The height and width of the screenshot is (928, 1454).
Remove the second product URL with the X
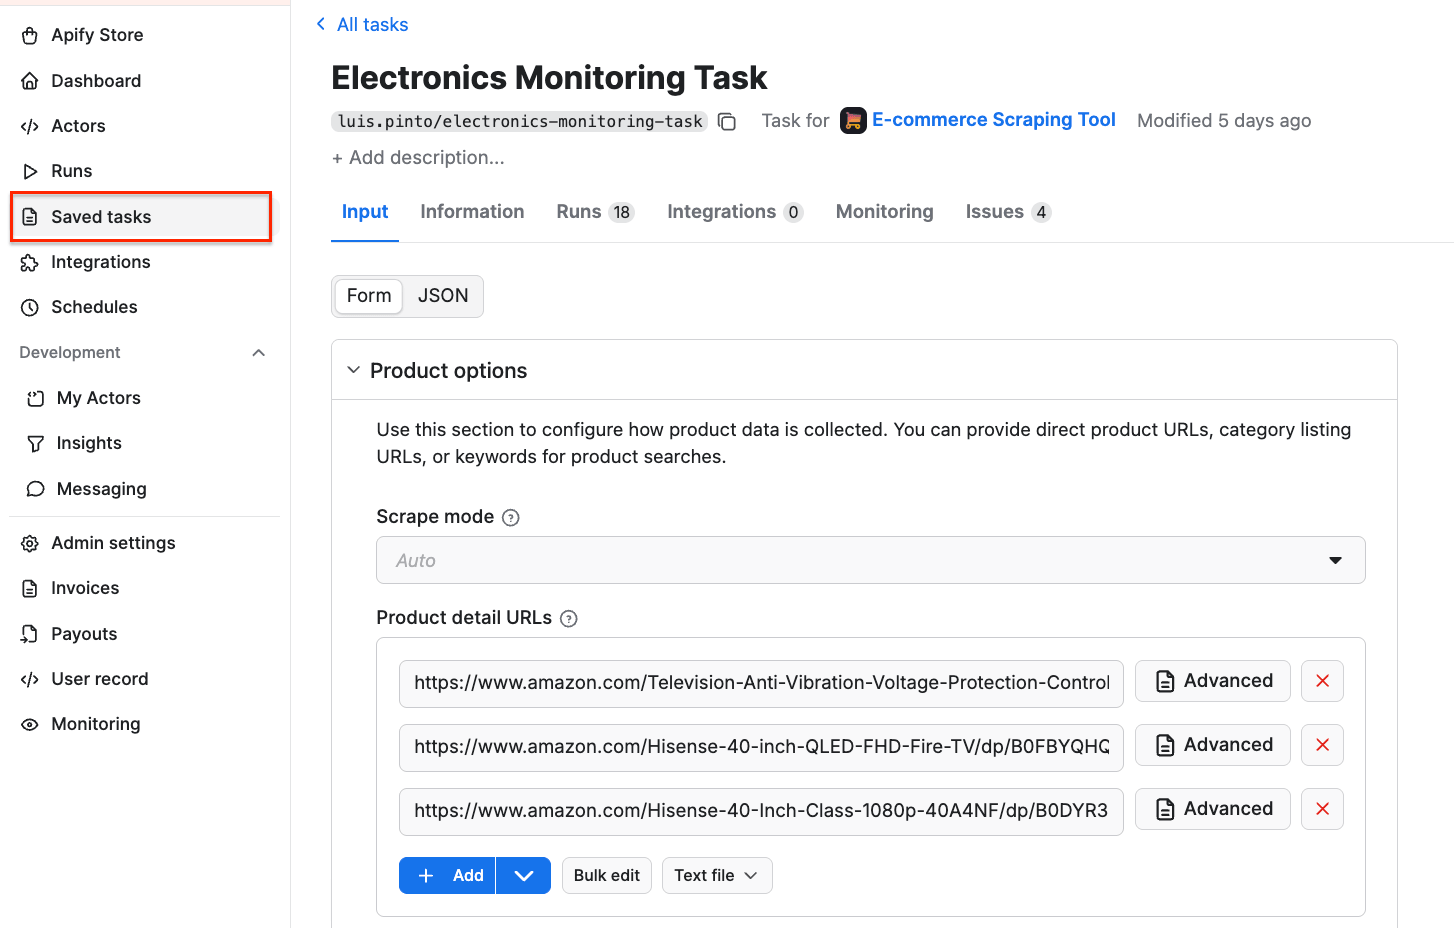1322,744
